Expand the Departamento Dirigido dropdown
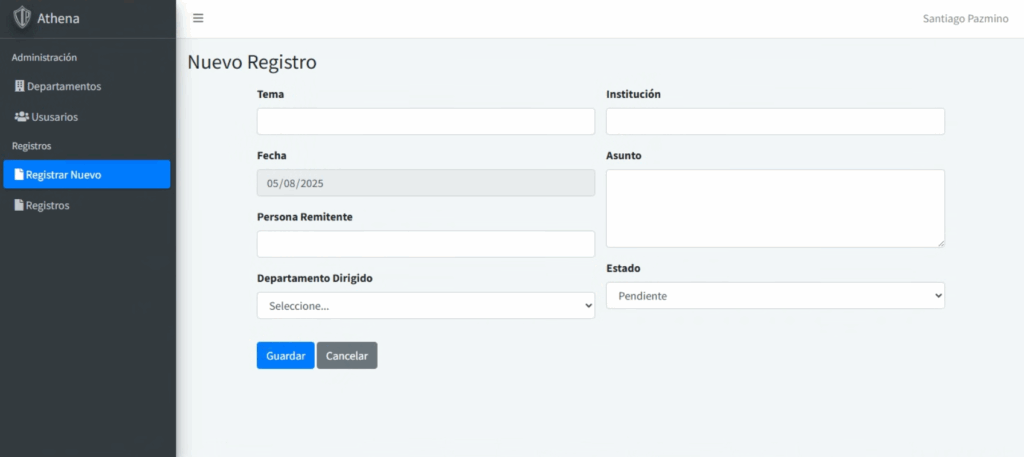The width and height of the screenshot is (1024, 457). (425, 306)
